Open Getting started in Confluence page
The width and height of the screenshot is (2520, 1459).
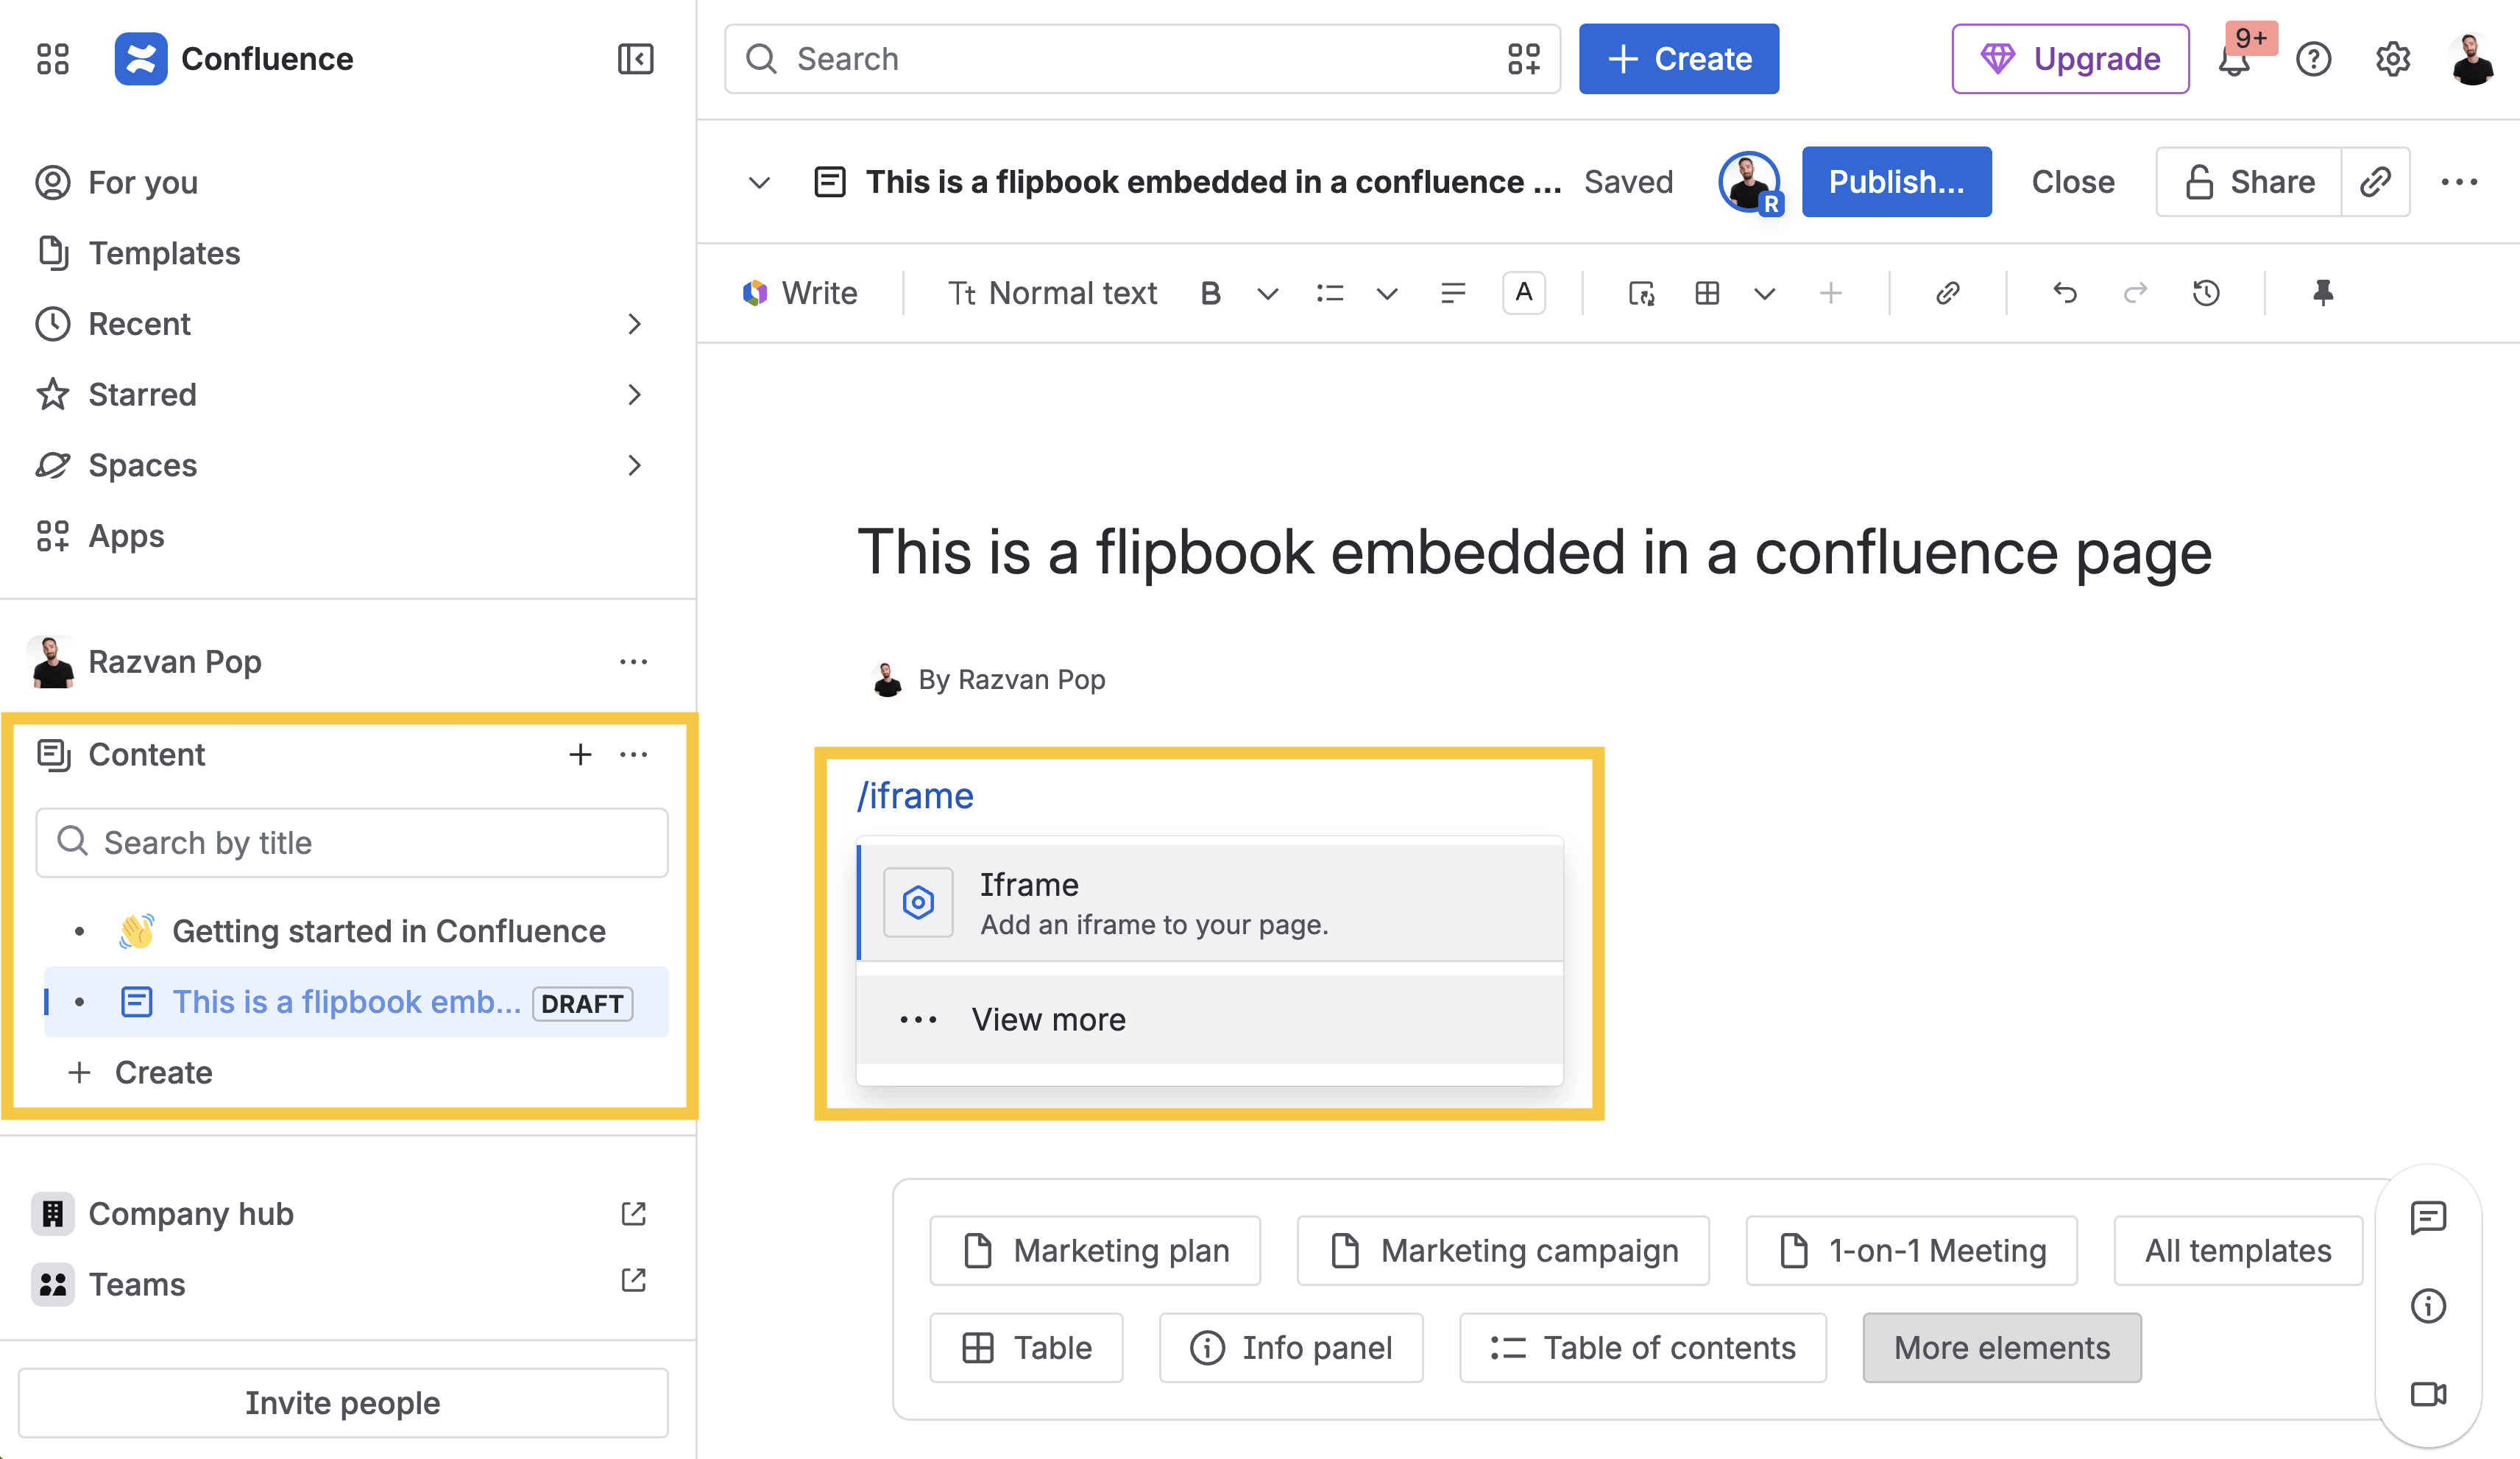(x=388, y=931)
